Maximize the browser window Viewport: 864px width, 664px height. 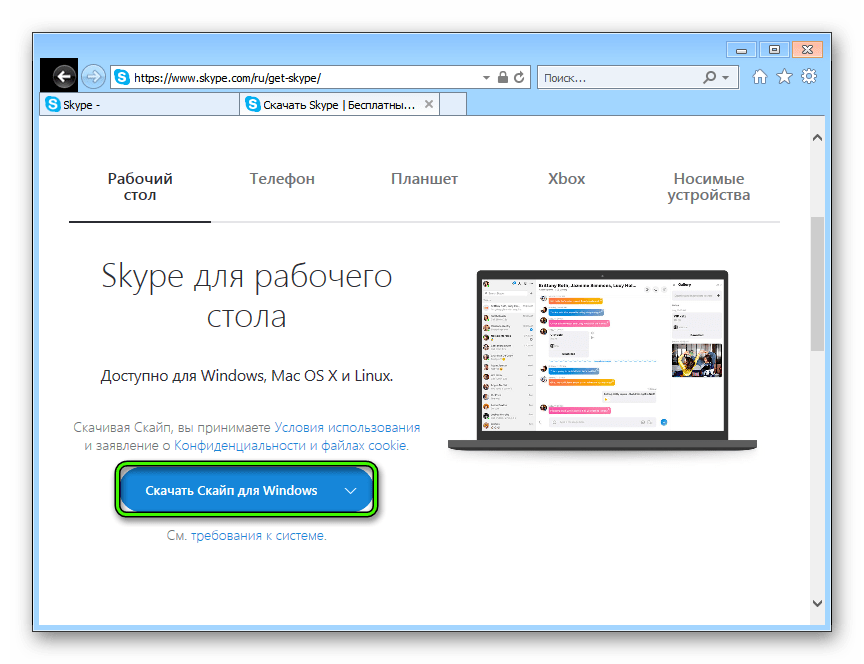774,50
